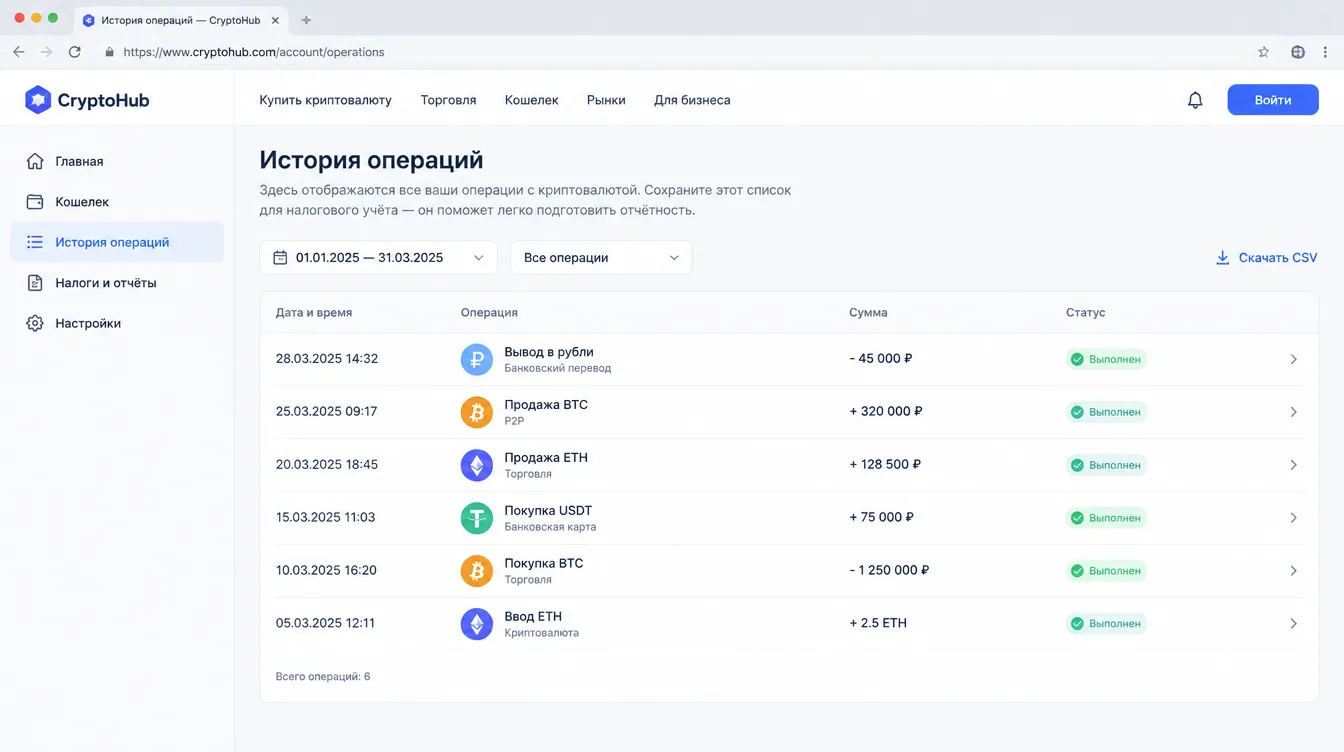Click amount - 1 250 000 ₽
Screen dimensions: 1344x752
click(889, 570)
